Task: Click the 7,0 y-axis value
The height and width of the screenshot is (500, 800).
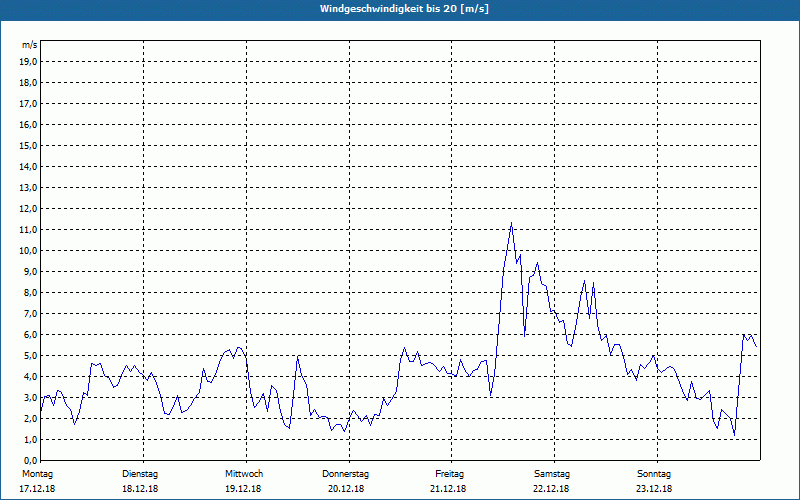Action: coord(30,313)
